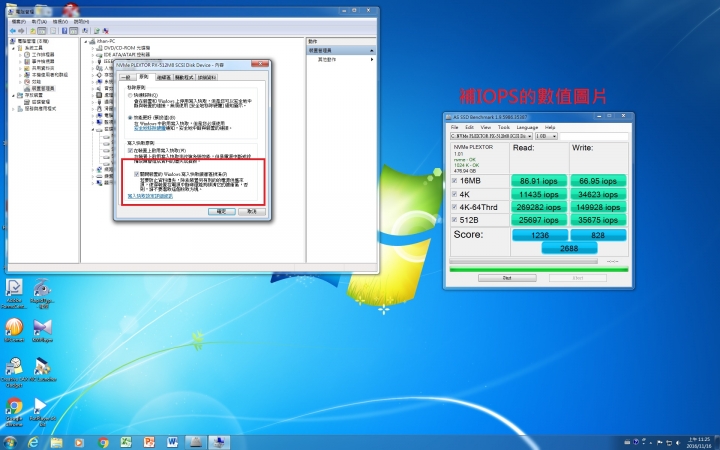Open the Language menu in AS SSD
Viewport: 720px width, 450px height.
[526, 127]
